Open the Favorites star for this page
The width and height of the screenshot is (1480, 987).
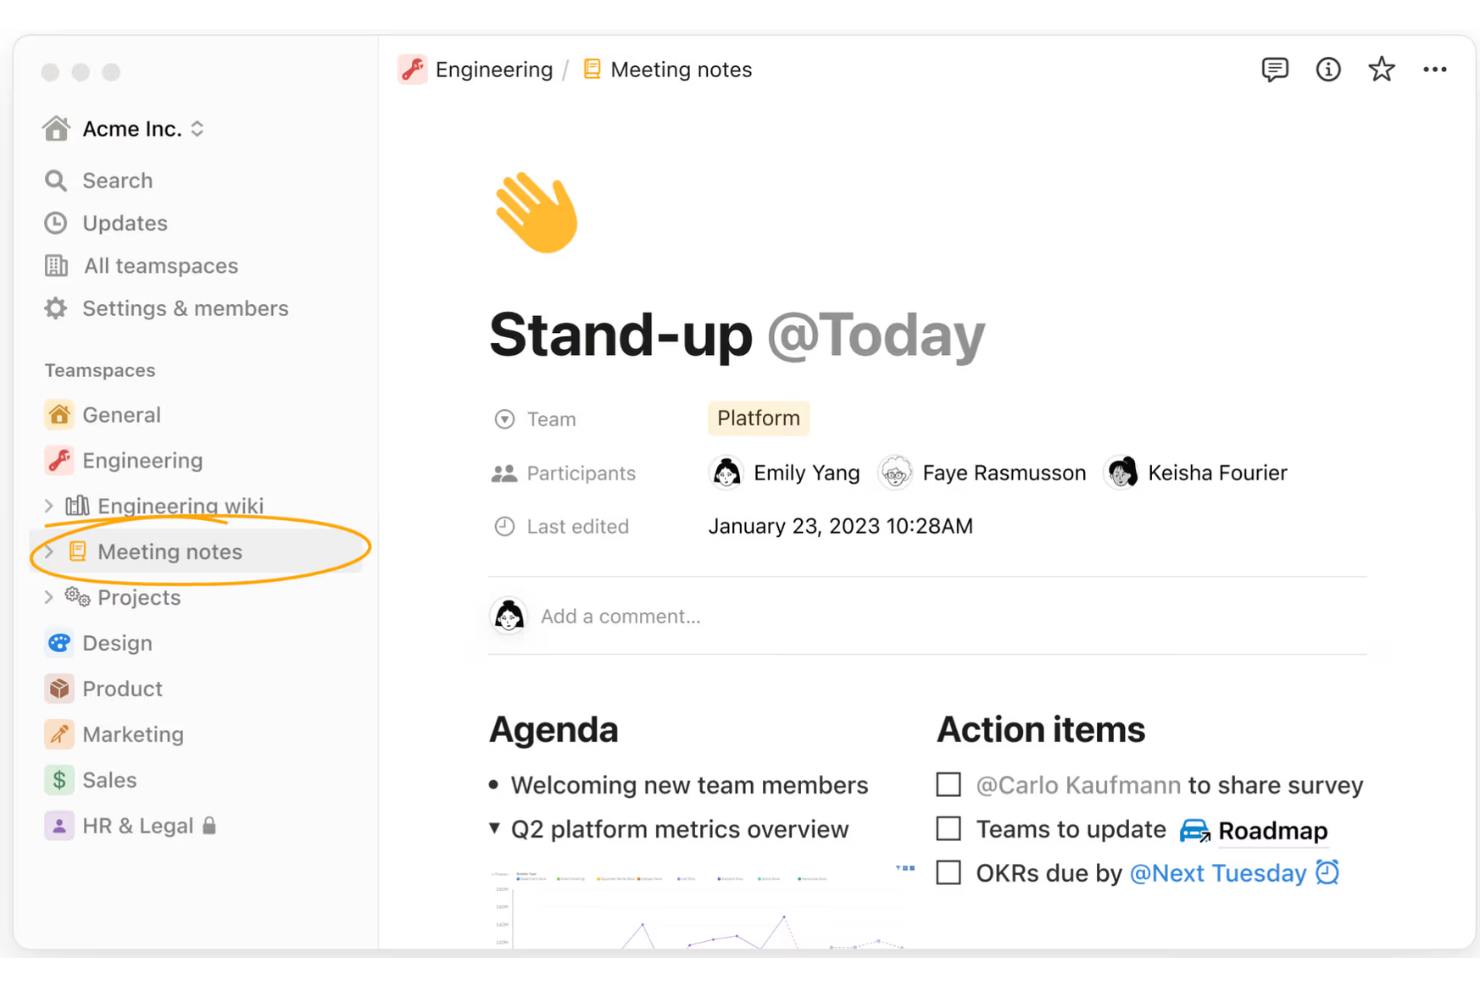(1381, 69)
